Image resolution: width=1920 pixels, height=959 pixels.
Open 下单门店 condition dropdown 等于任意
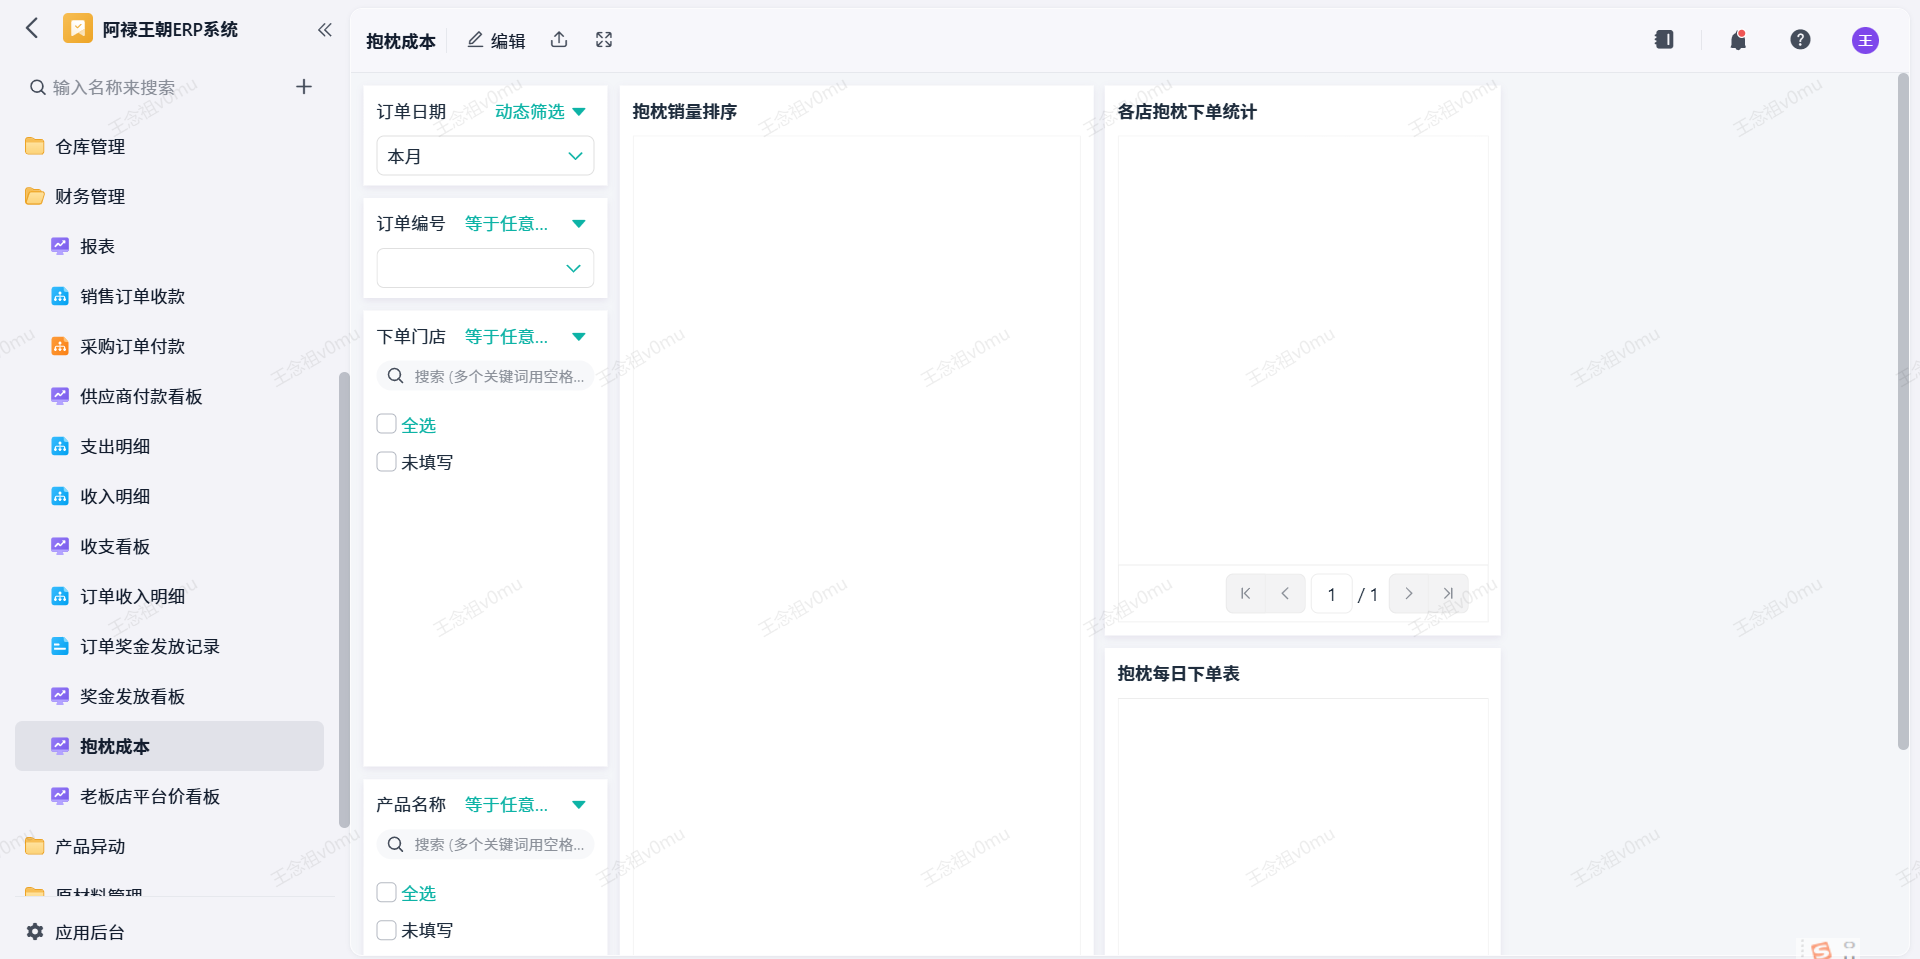525,337
